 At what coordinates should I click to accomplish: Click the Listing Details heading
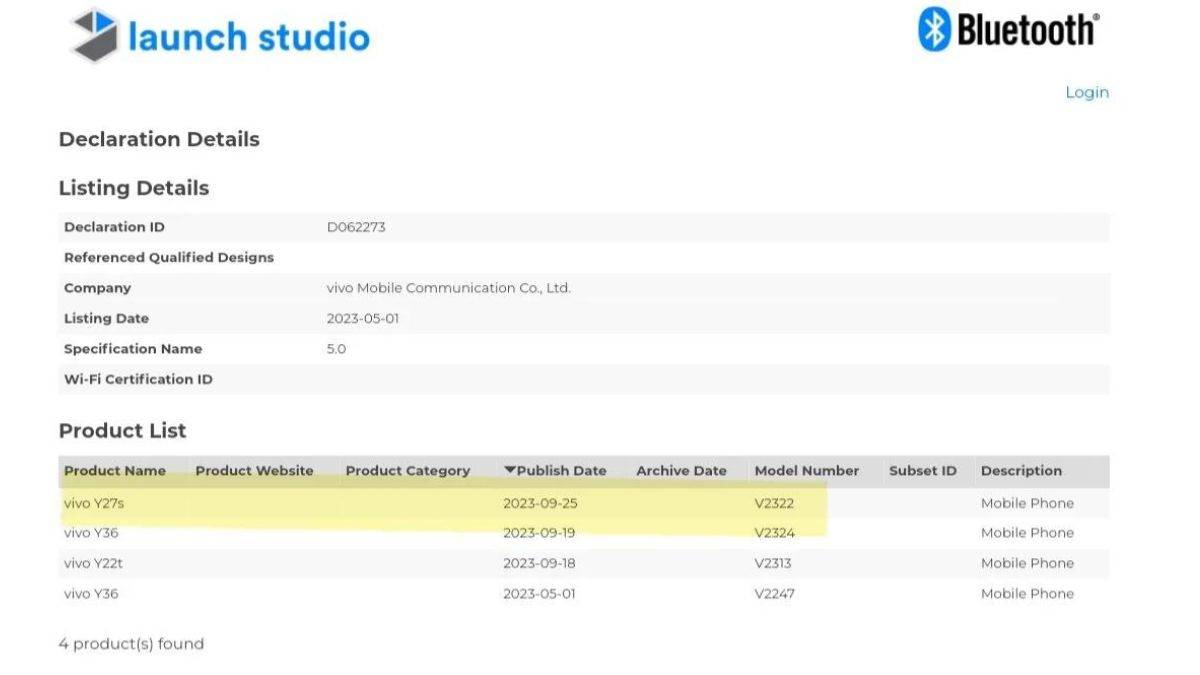134,188
